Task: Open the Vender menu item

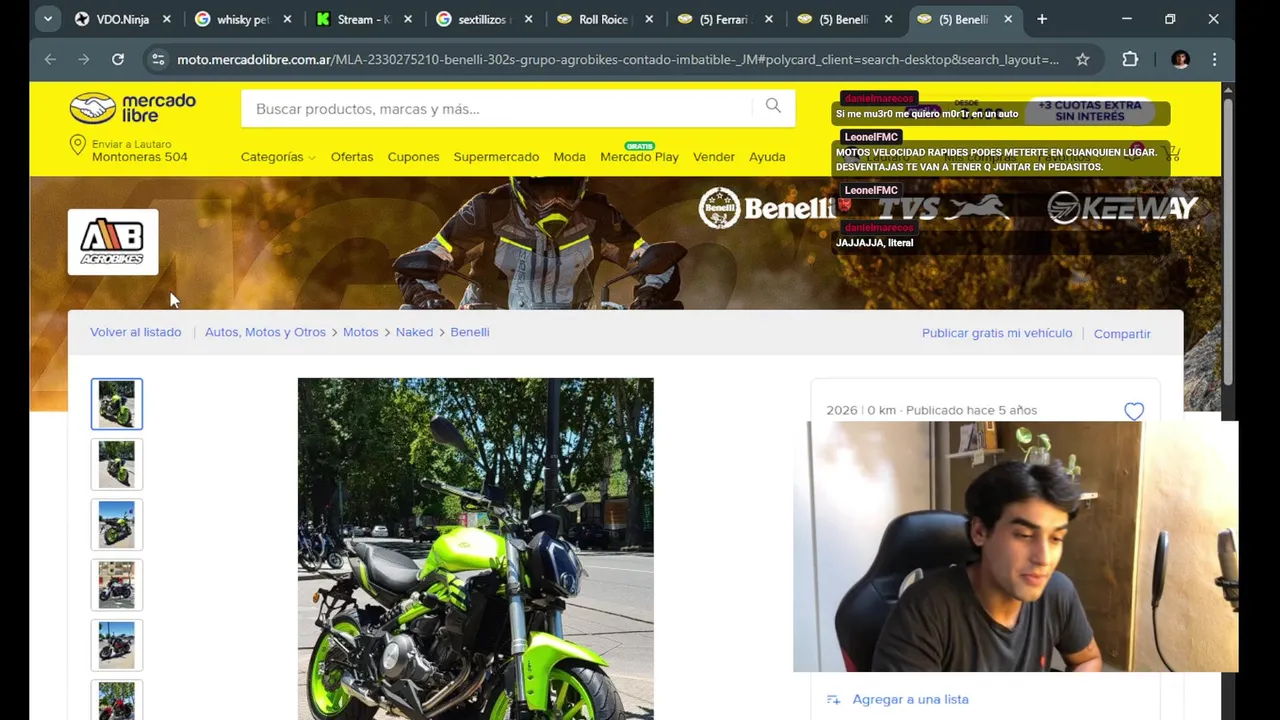Action: tap(714, 157)
